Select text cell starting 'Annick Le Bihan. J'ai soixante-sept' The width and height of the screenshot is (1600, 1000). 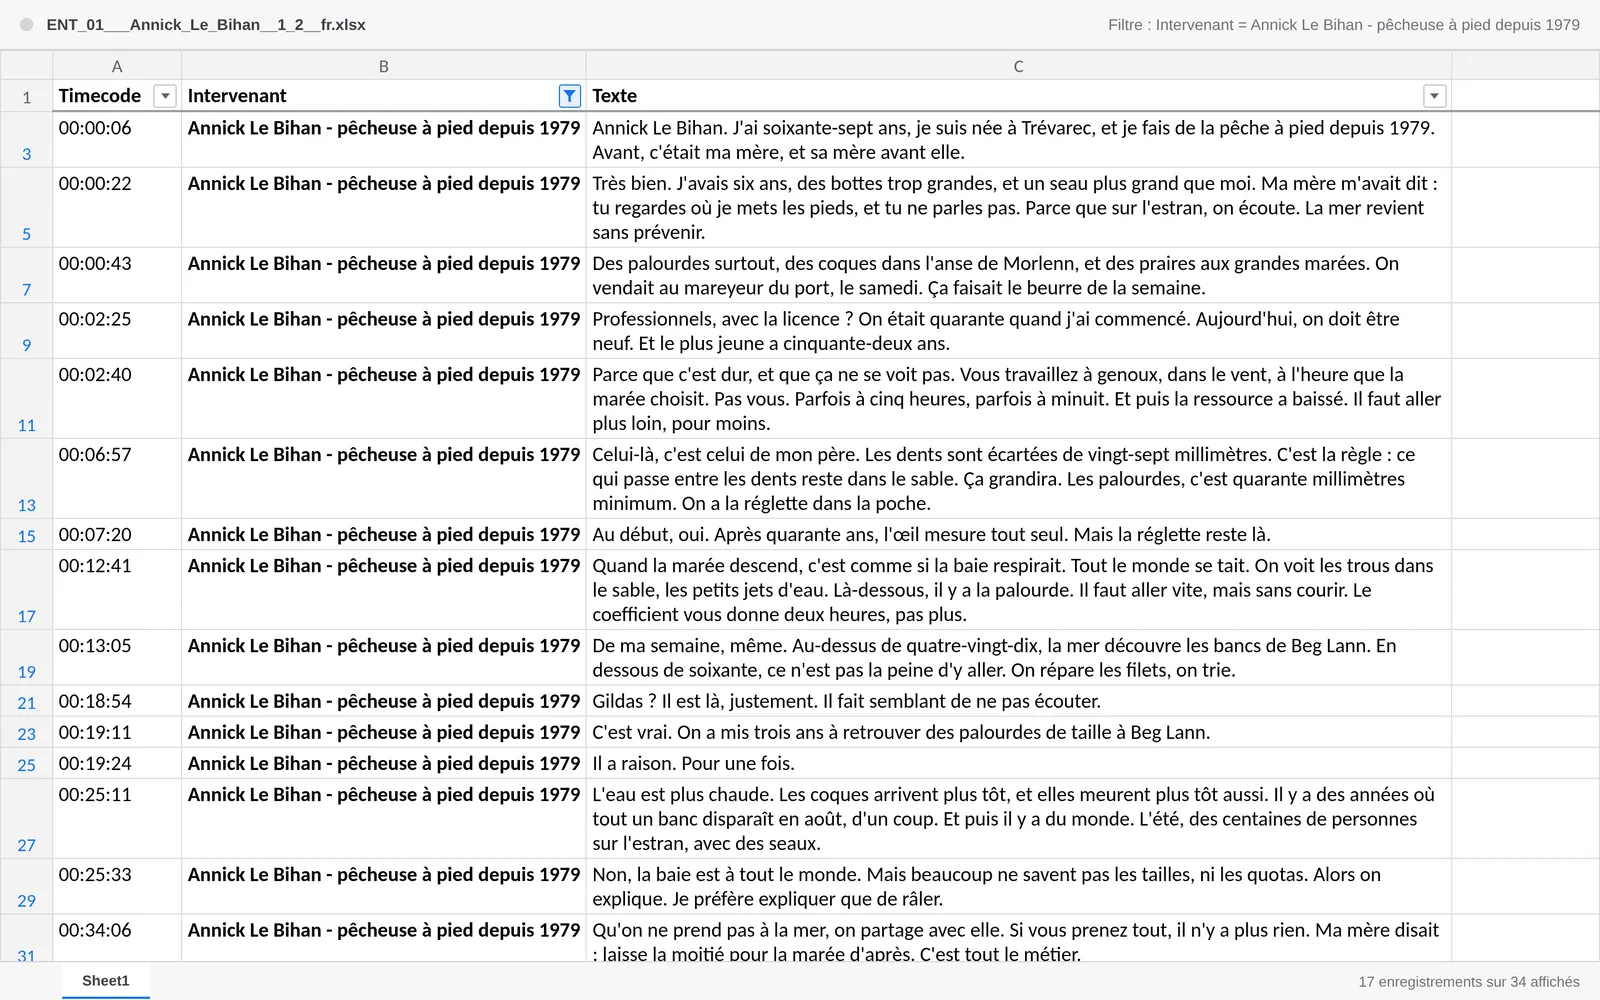1018,140
